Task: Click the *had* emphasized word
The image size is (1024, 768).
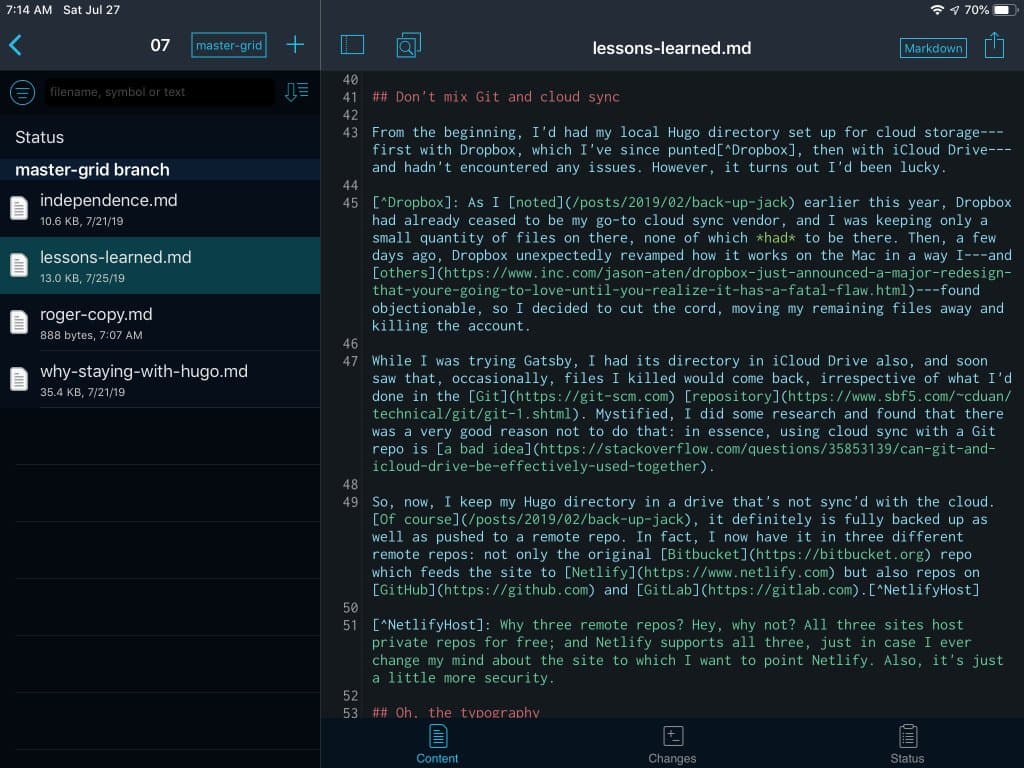Action: [776, 238]
